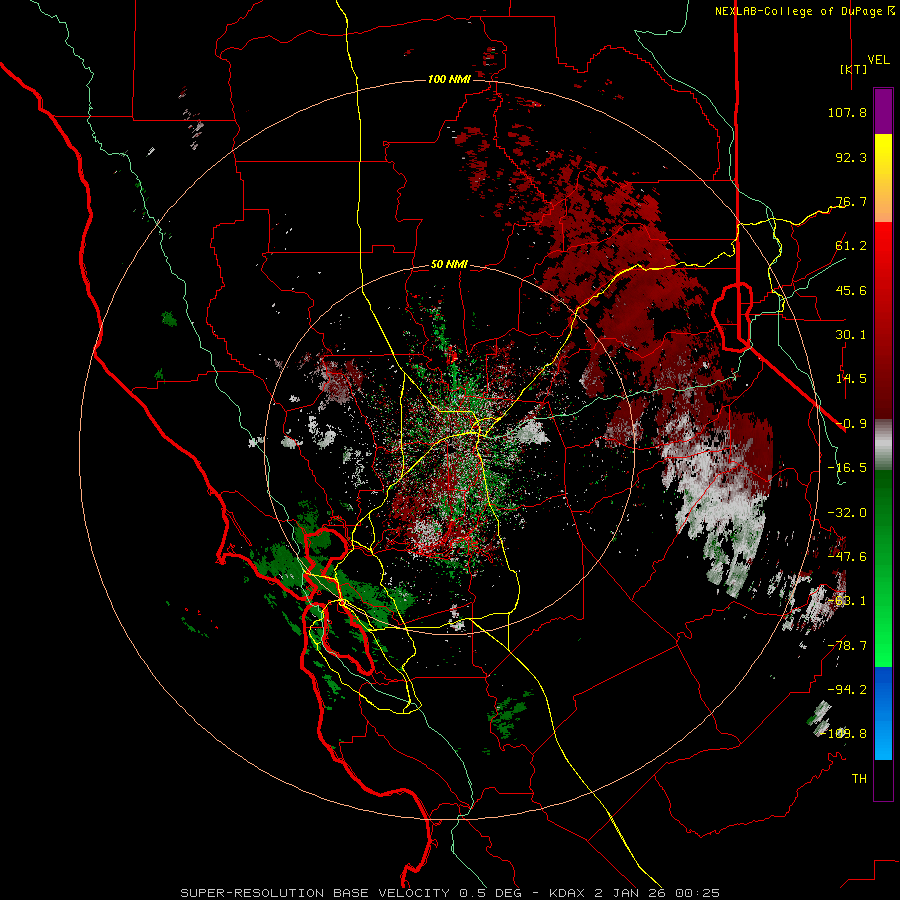Click the -94.2 velocity scale value
The height and width of the screenshot is (900, 900).
click(847, 690)
